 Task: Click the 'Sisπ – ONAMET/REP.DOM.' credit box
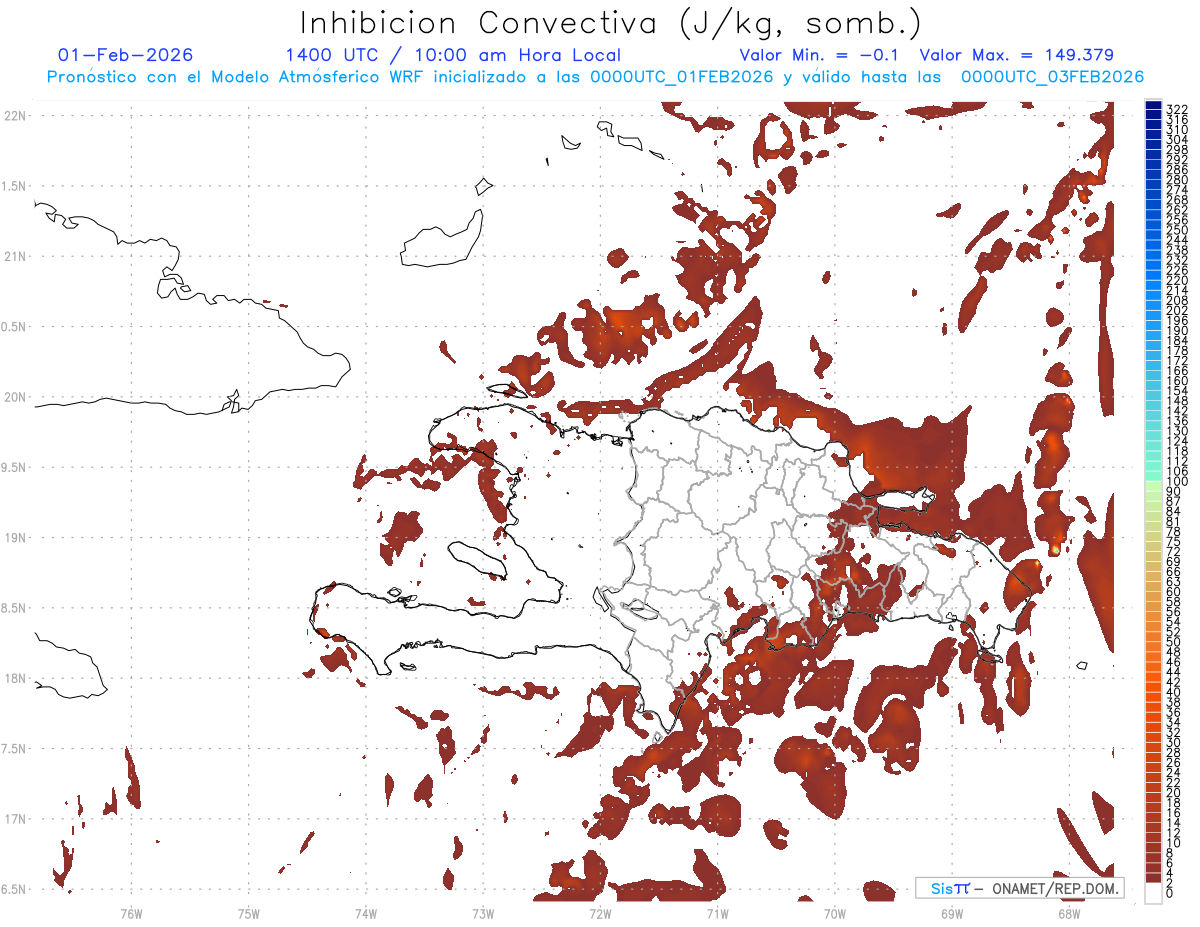[x=1020, y=888]
